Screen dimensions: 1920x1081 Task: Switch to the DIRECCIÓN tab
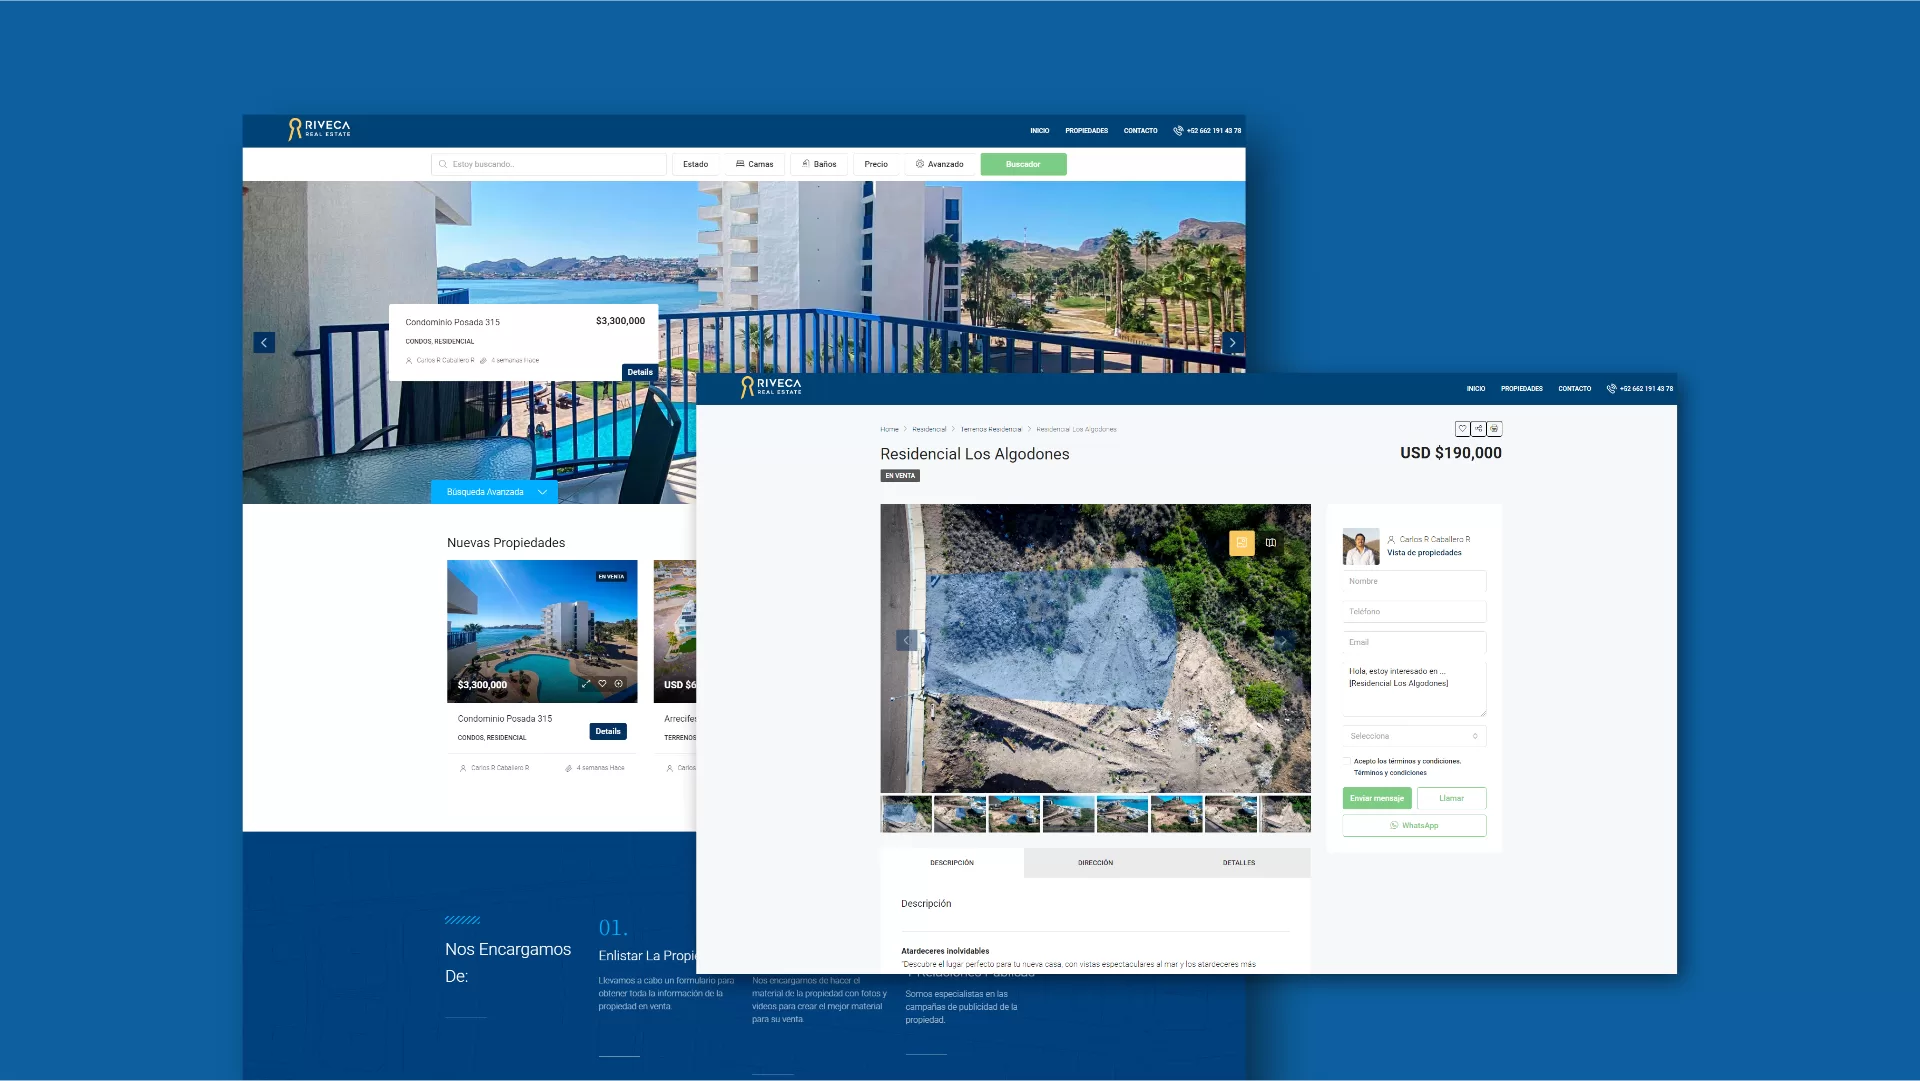(x=1095, y=863)
